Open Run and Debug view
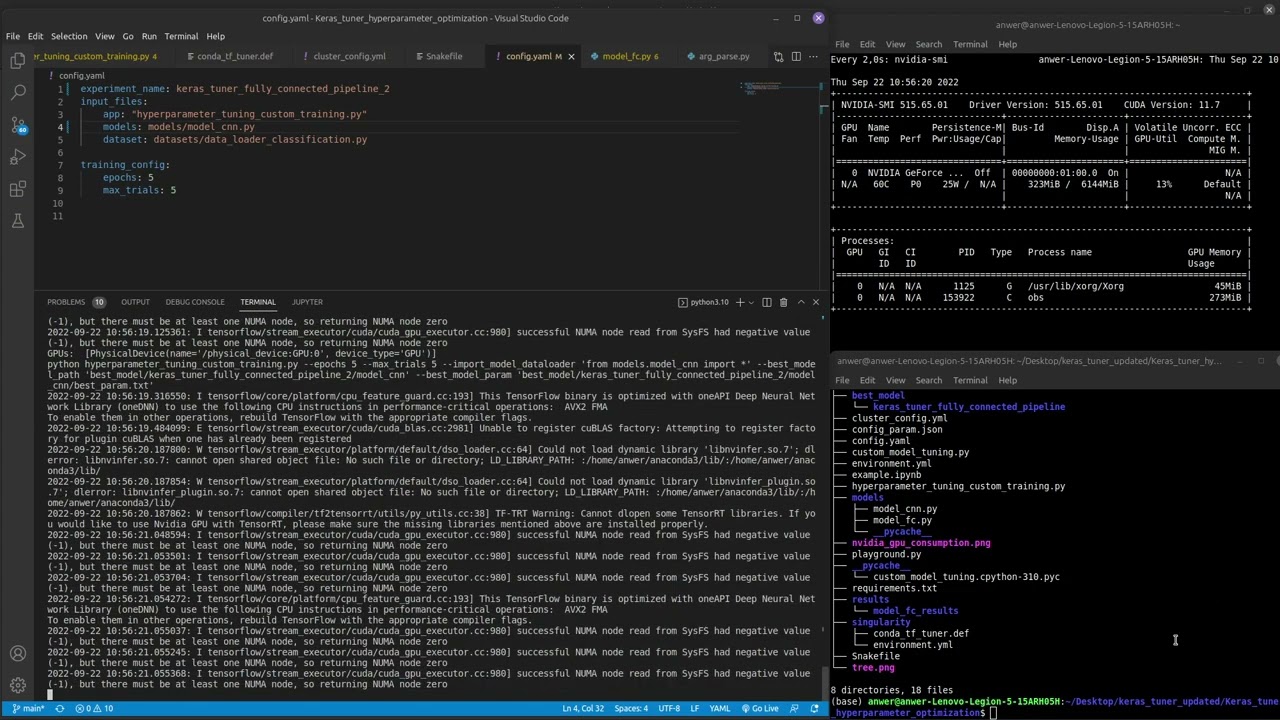1280x720 pixels. click(x=18, y=157)
